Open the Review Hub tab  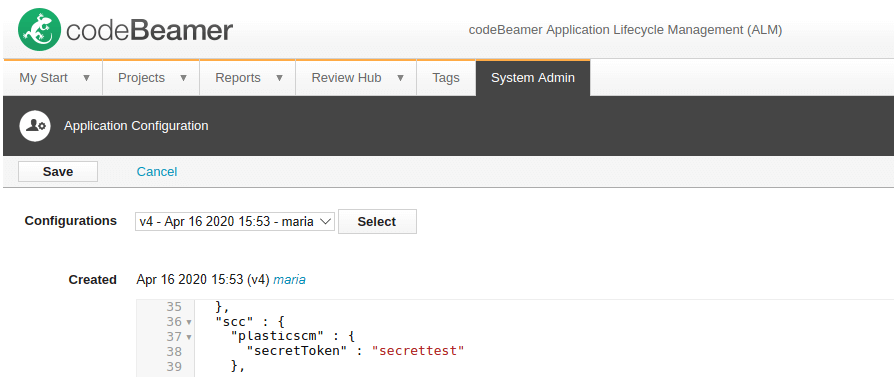pyautogui.click(x=346, y=78)
